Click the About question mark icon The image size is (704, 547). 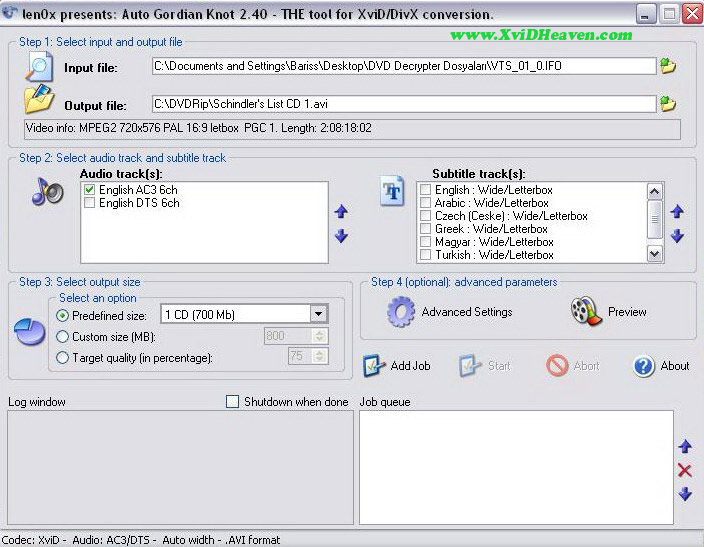point(644,366)
